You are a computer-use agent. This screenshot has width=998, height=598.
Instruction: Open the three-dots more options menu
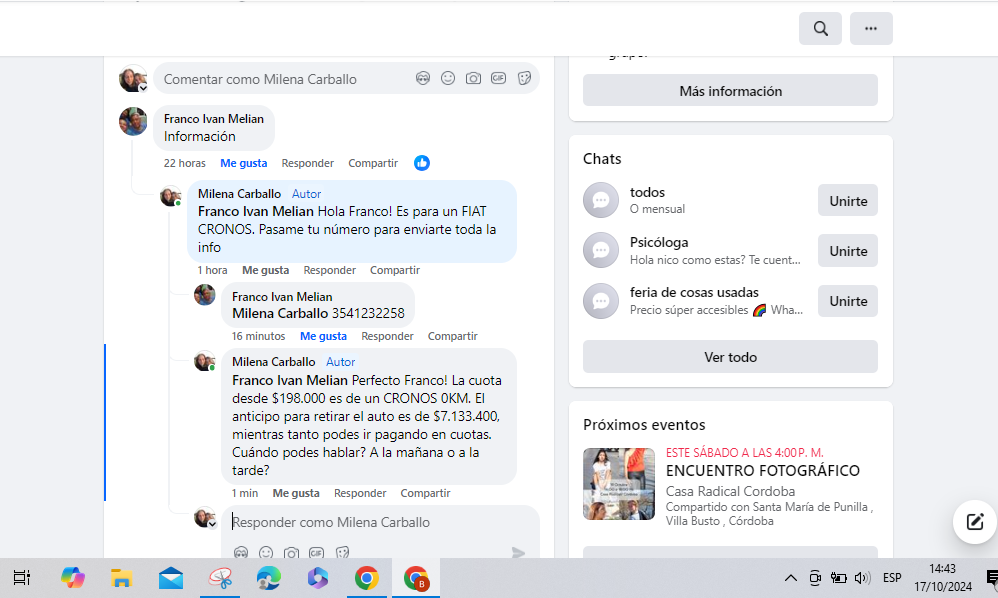[871, 29]
